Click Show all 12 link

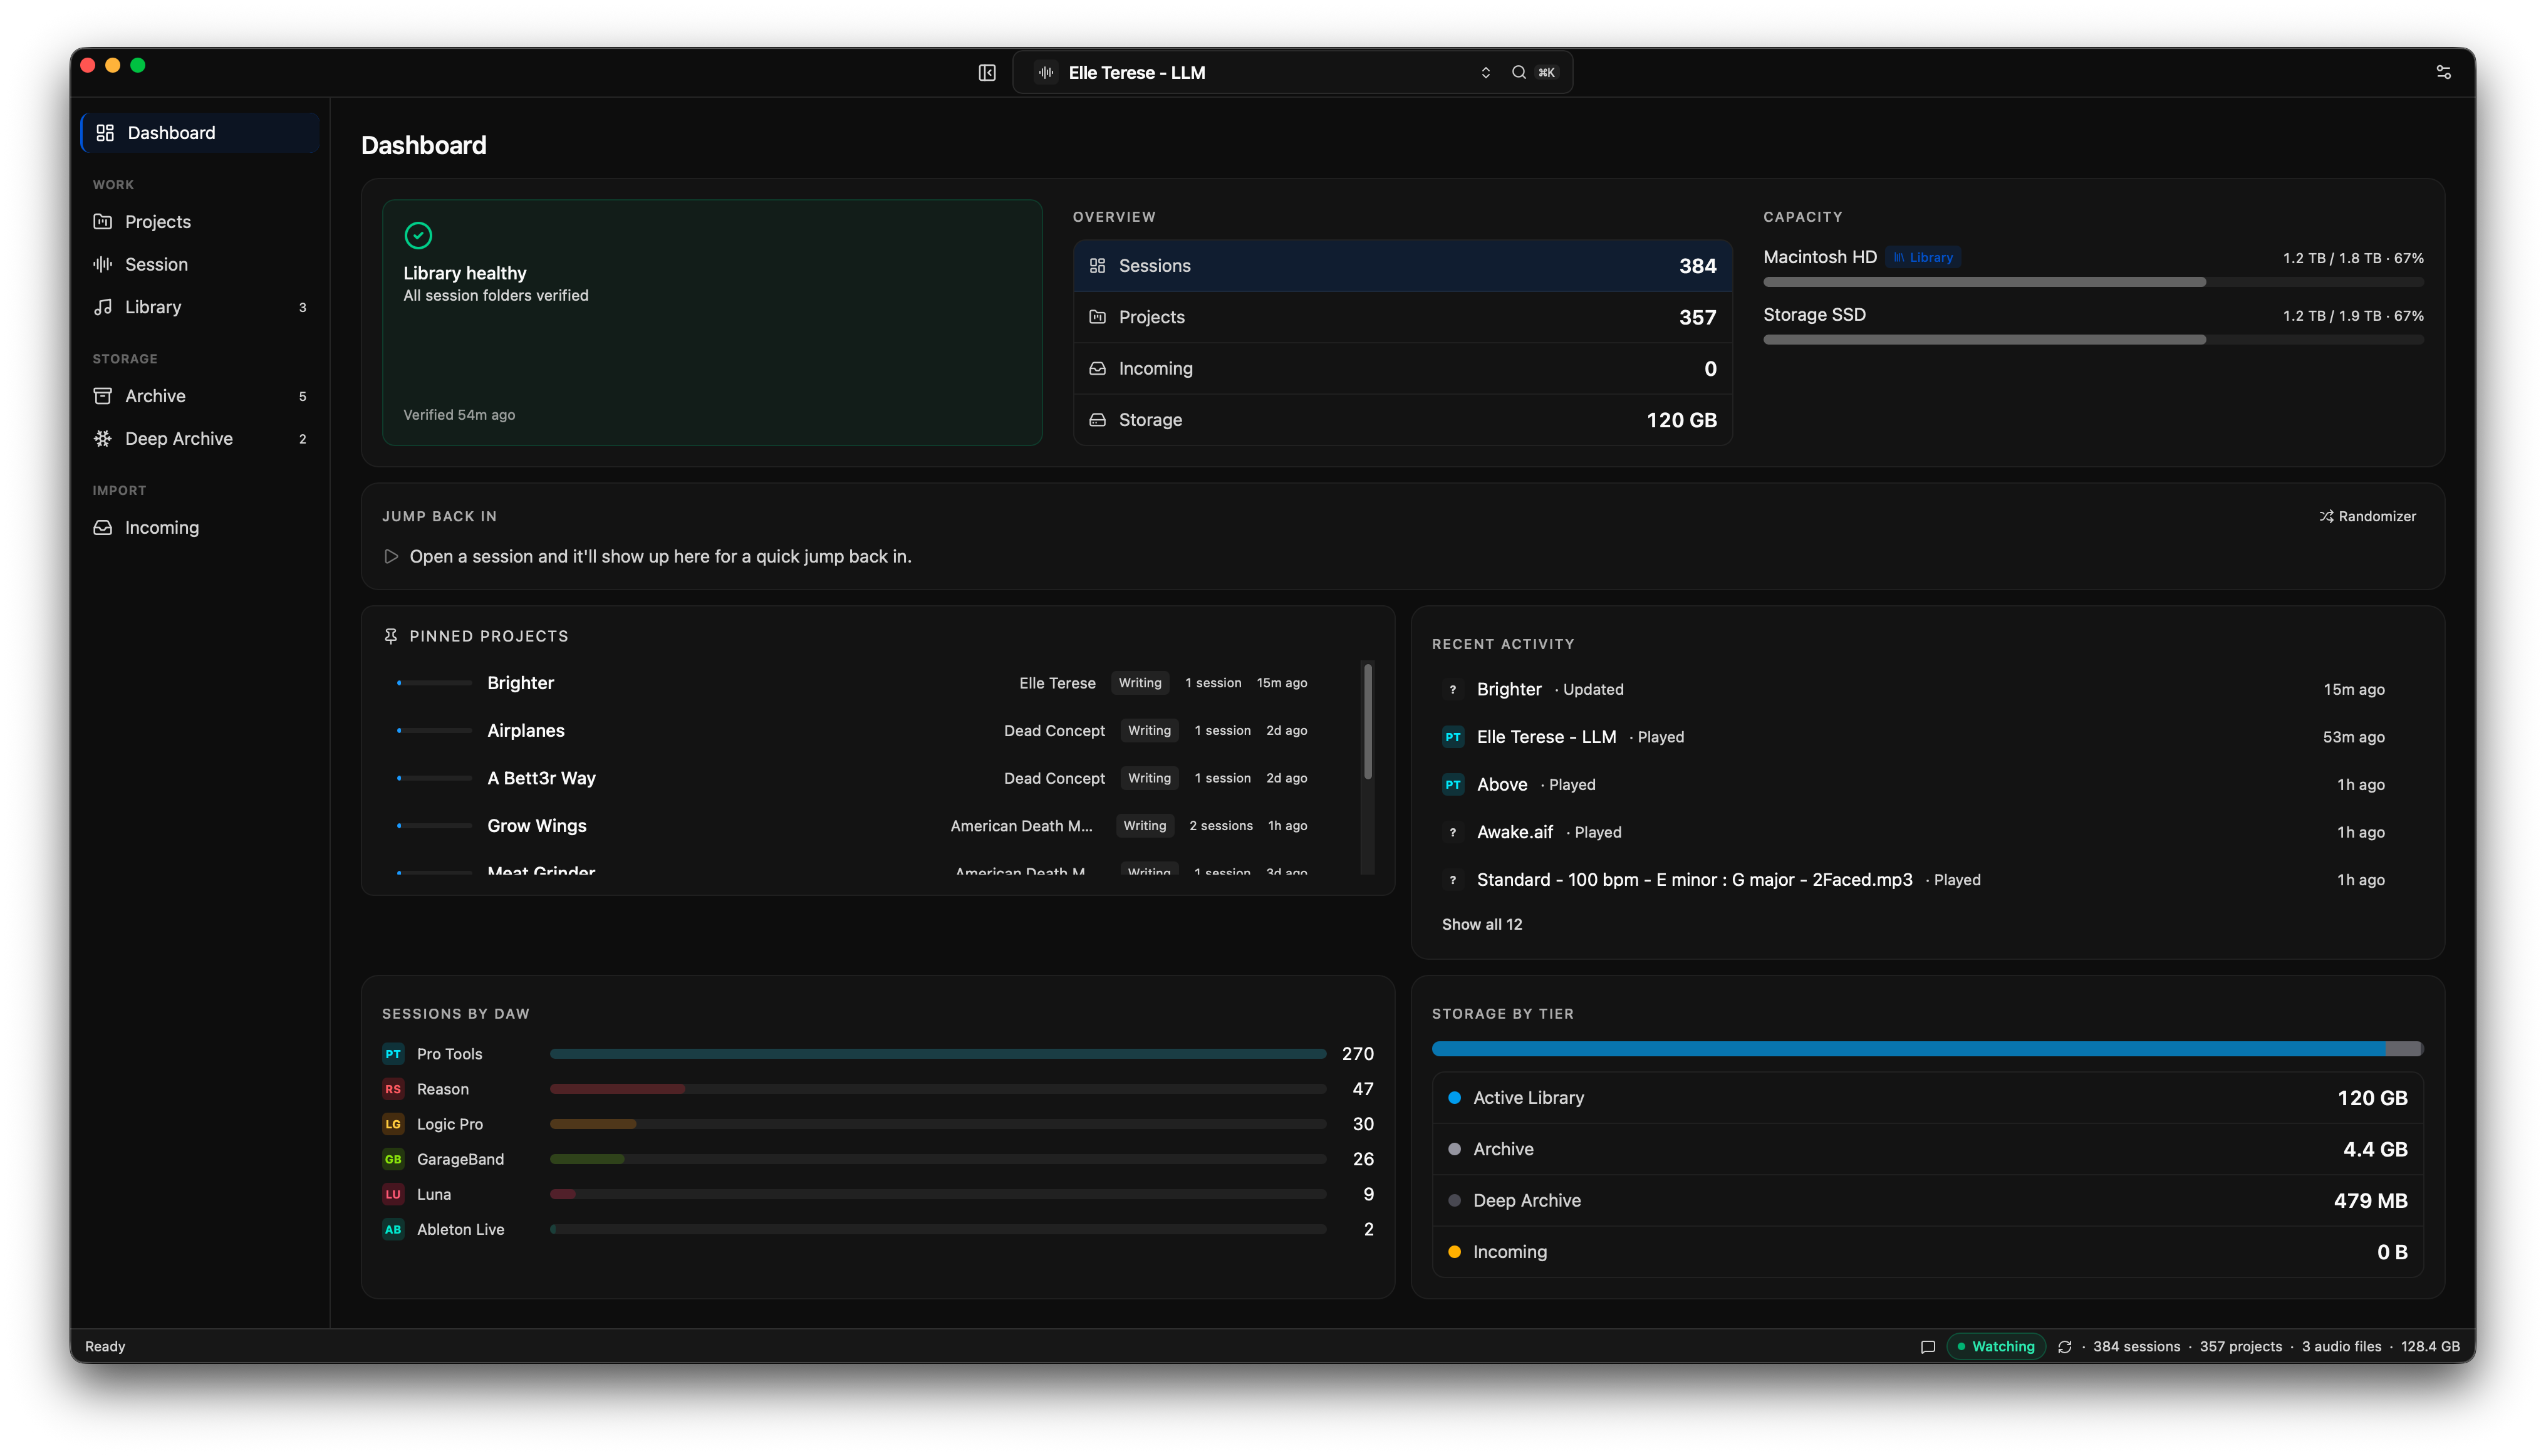click(1481, 924)
